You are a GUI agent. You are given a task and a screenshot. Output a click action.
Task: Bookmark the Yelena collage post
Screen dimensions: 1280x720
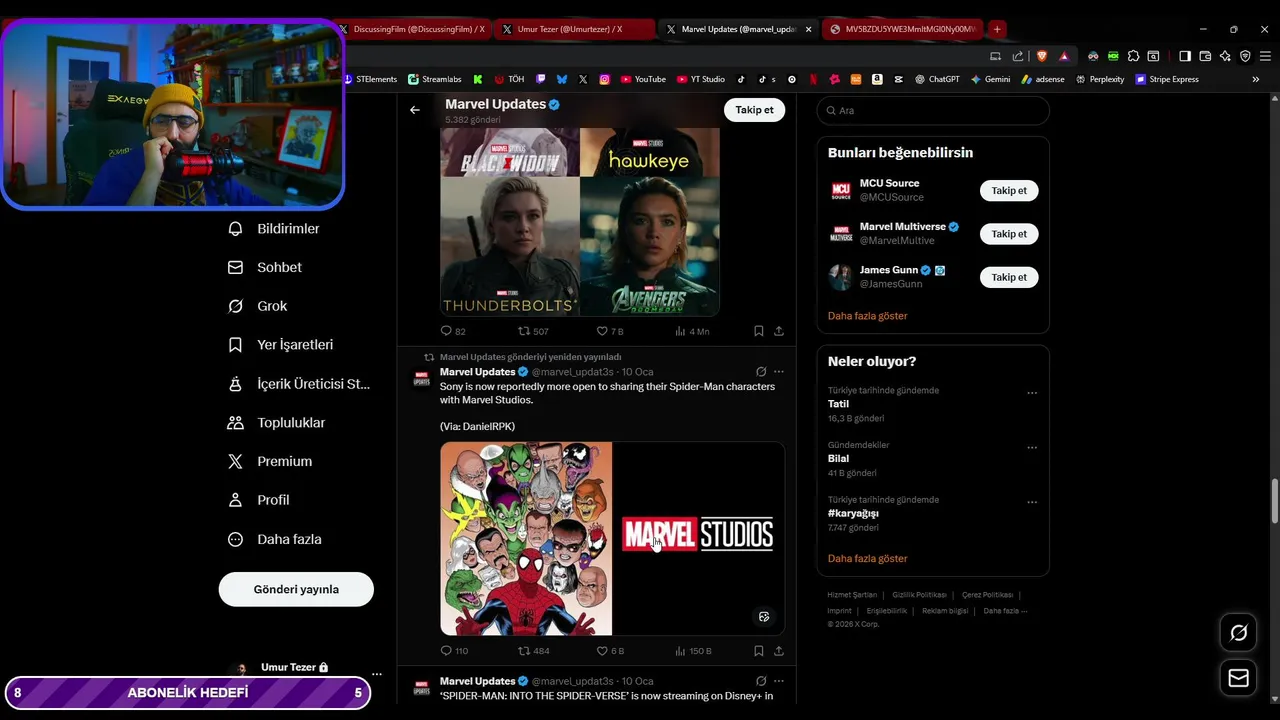pyautogui.click(x=759, y=331)
